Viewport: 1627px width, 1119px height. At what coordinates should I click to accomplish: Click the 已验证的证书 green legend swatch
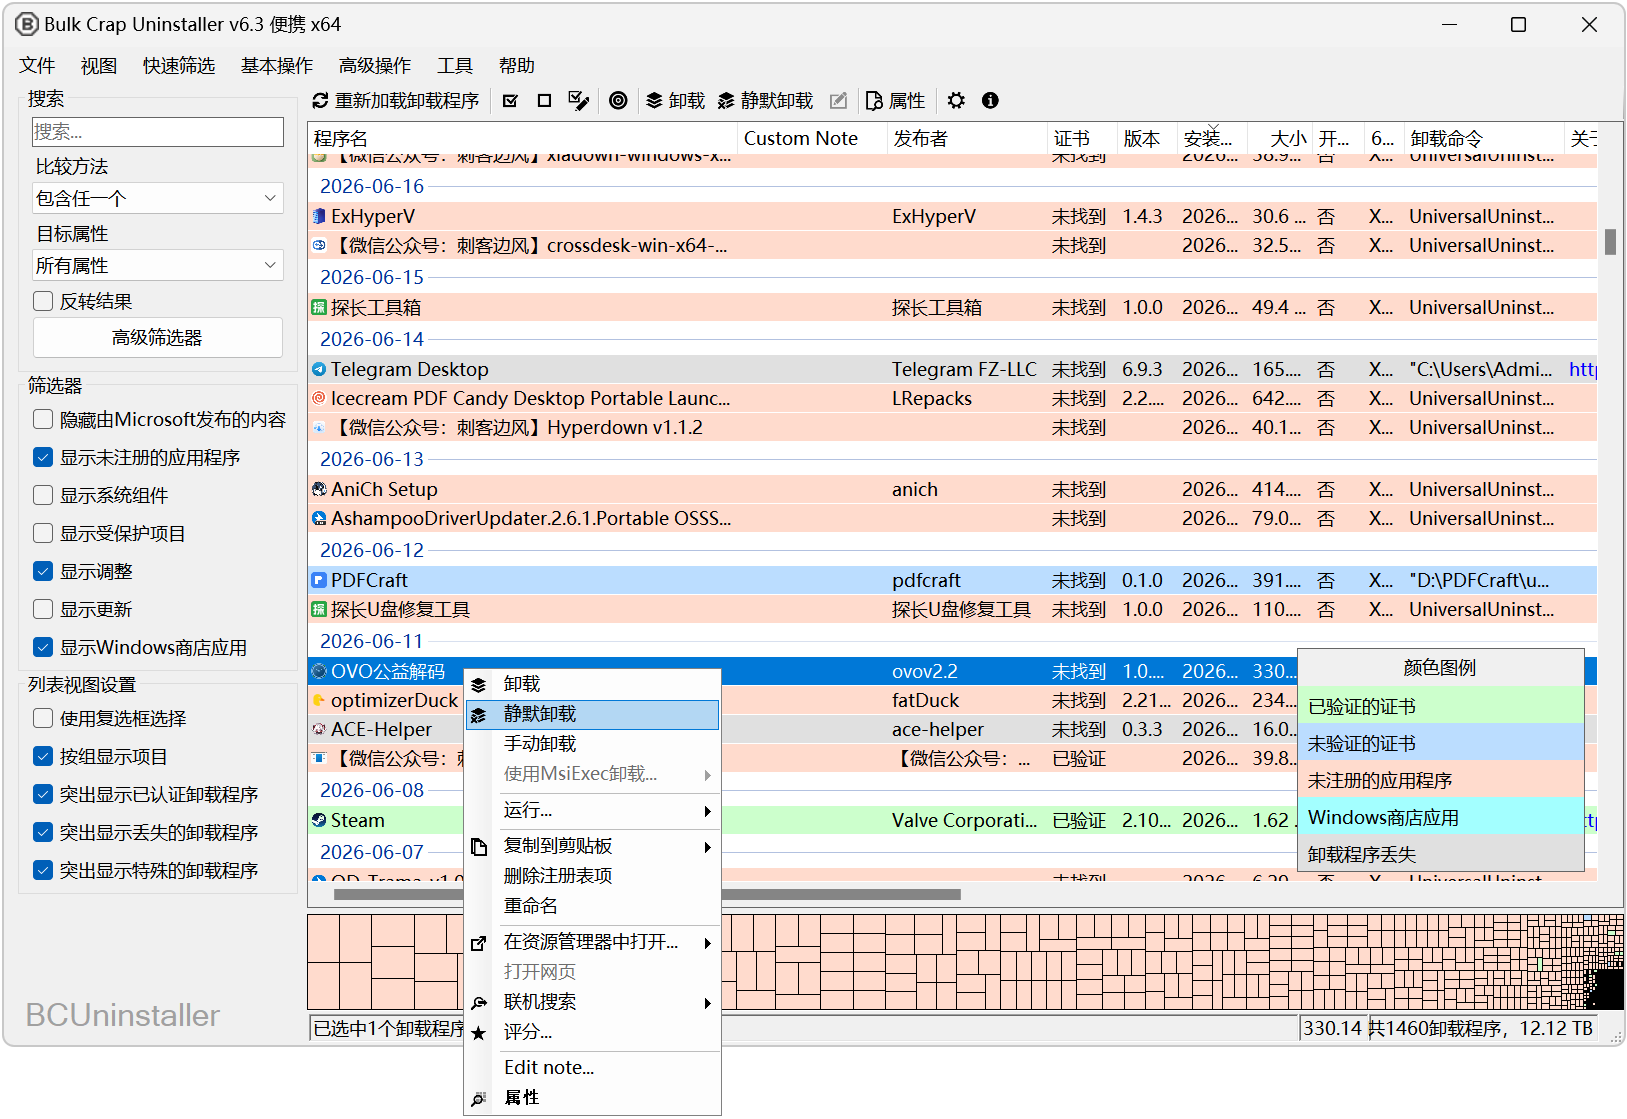pyautogui.click(x=1441, y=707)
